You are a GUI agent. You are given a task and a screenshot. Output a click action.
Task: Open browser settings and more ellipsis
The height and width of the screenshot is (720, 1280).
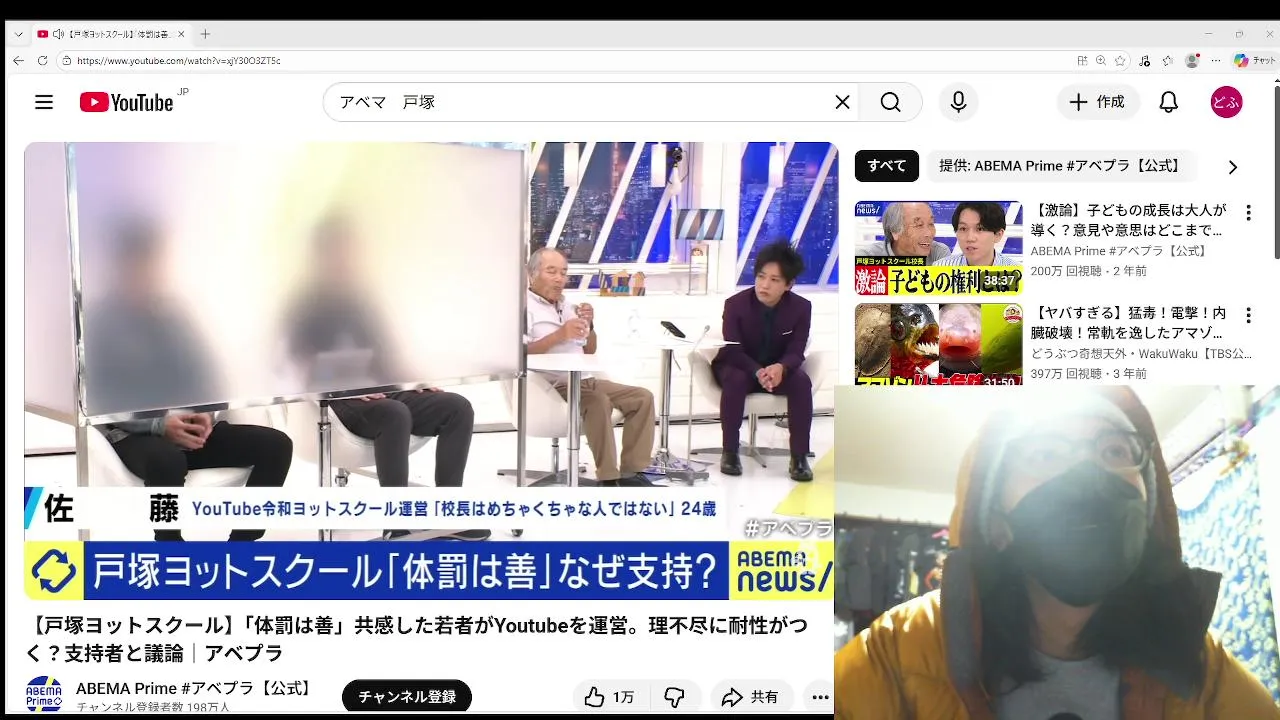(1214, 61)
